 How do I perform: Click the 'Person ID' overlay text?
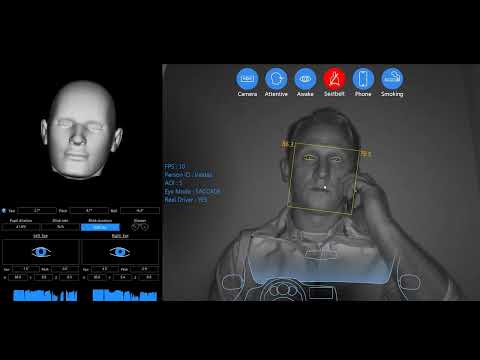pos(188,174)
